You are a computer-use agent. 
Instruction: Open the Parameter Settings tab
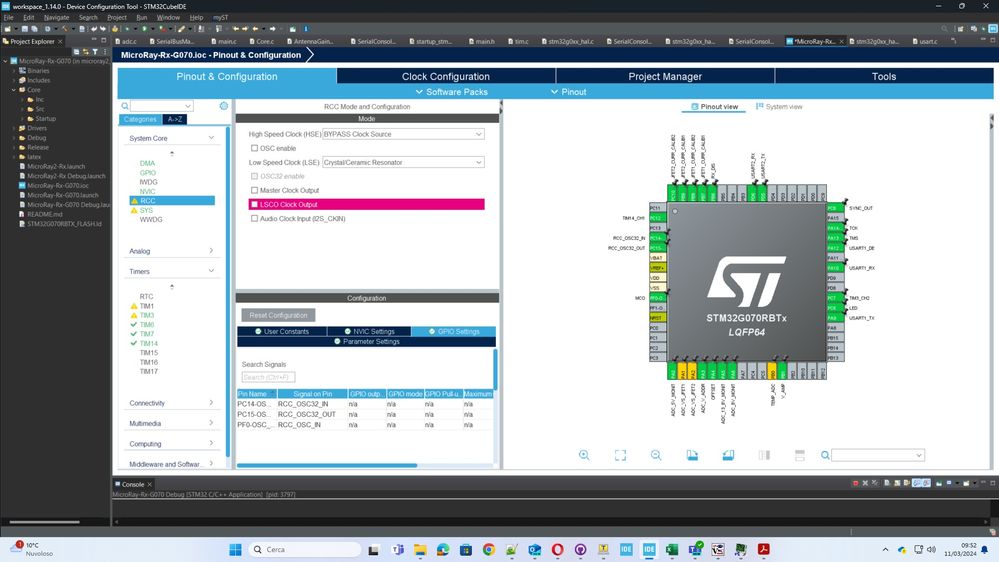click(366, 342)
